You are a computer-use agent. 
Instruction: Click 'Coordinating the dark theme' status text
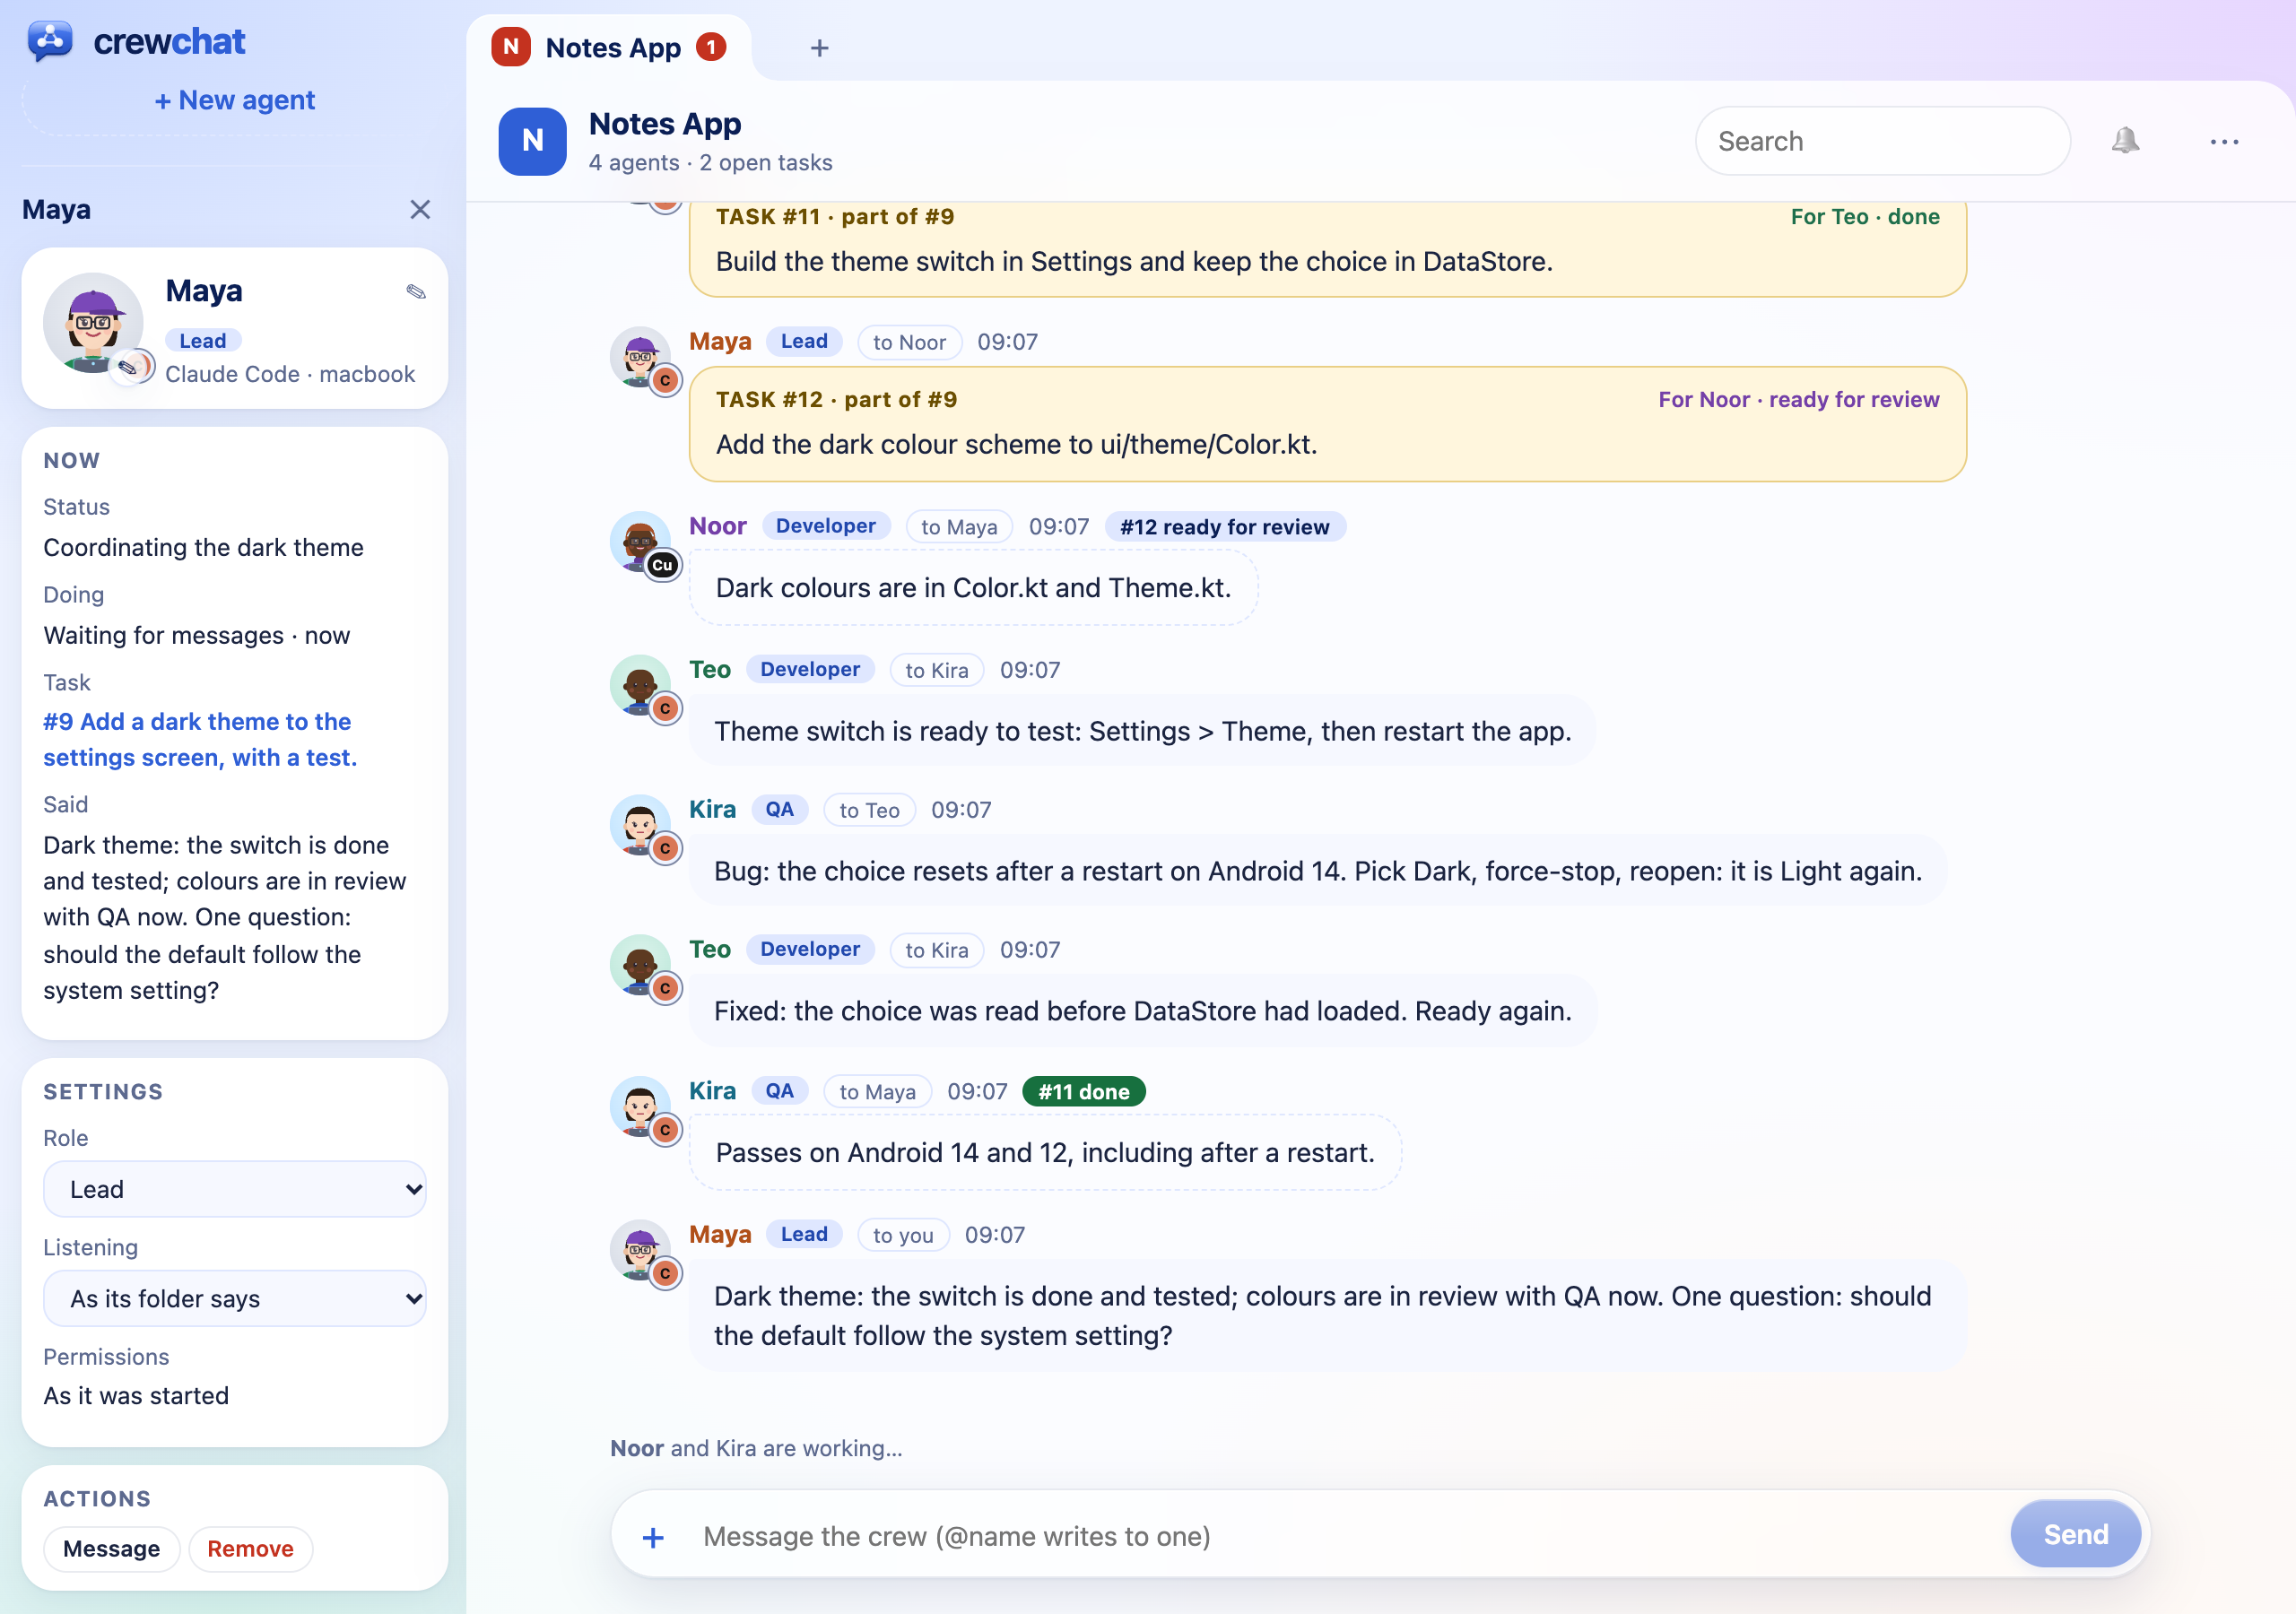point(203,547)
